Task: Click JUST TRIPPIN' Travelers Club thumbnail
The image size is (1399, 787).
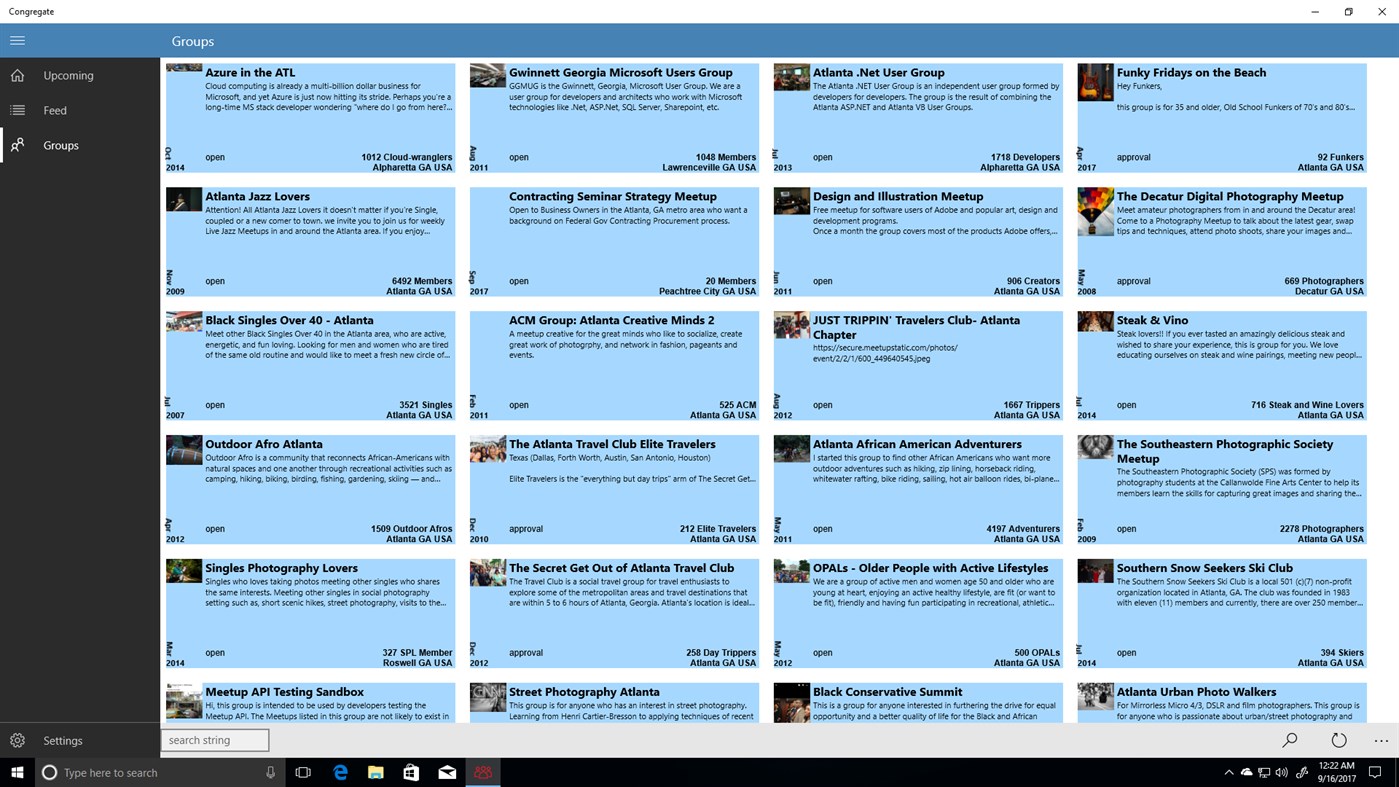Action: 791,325
